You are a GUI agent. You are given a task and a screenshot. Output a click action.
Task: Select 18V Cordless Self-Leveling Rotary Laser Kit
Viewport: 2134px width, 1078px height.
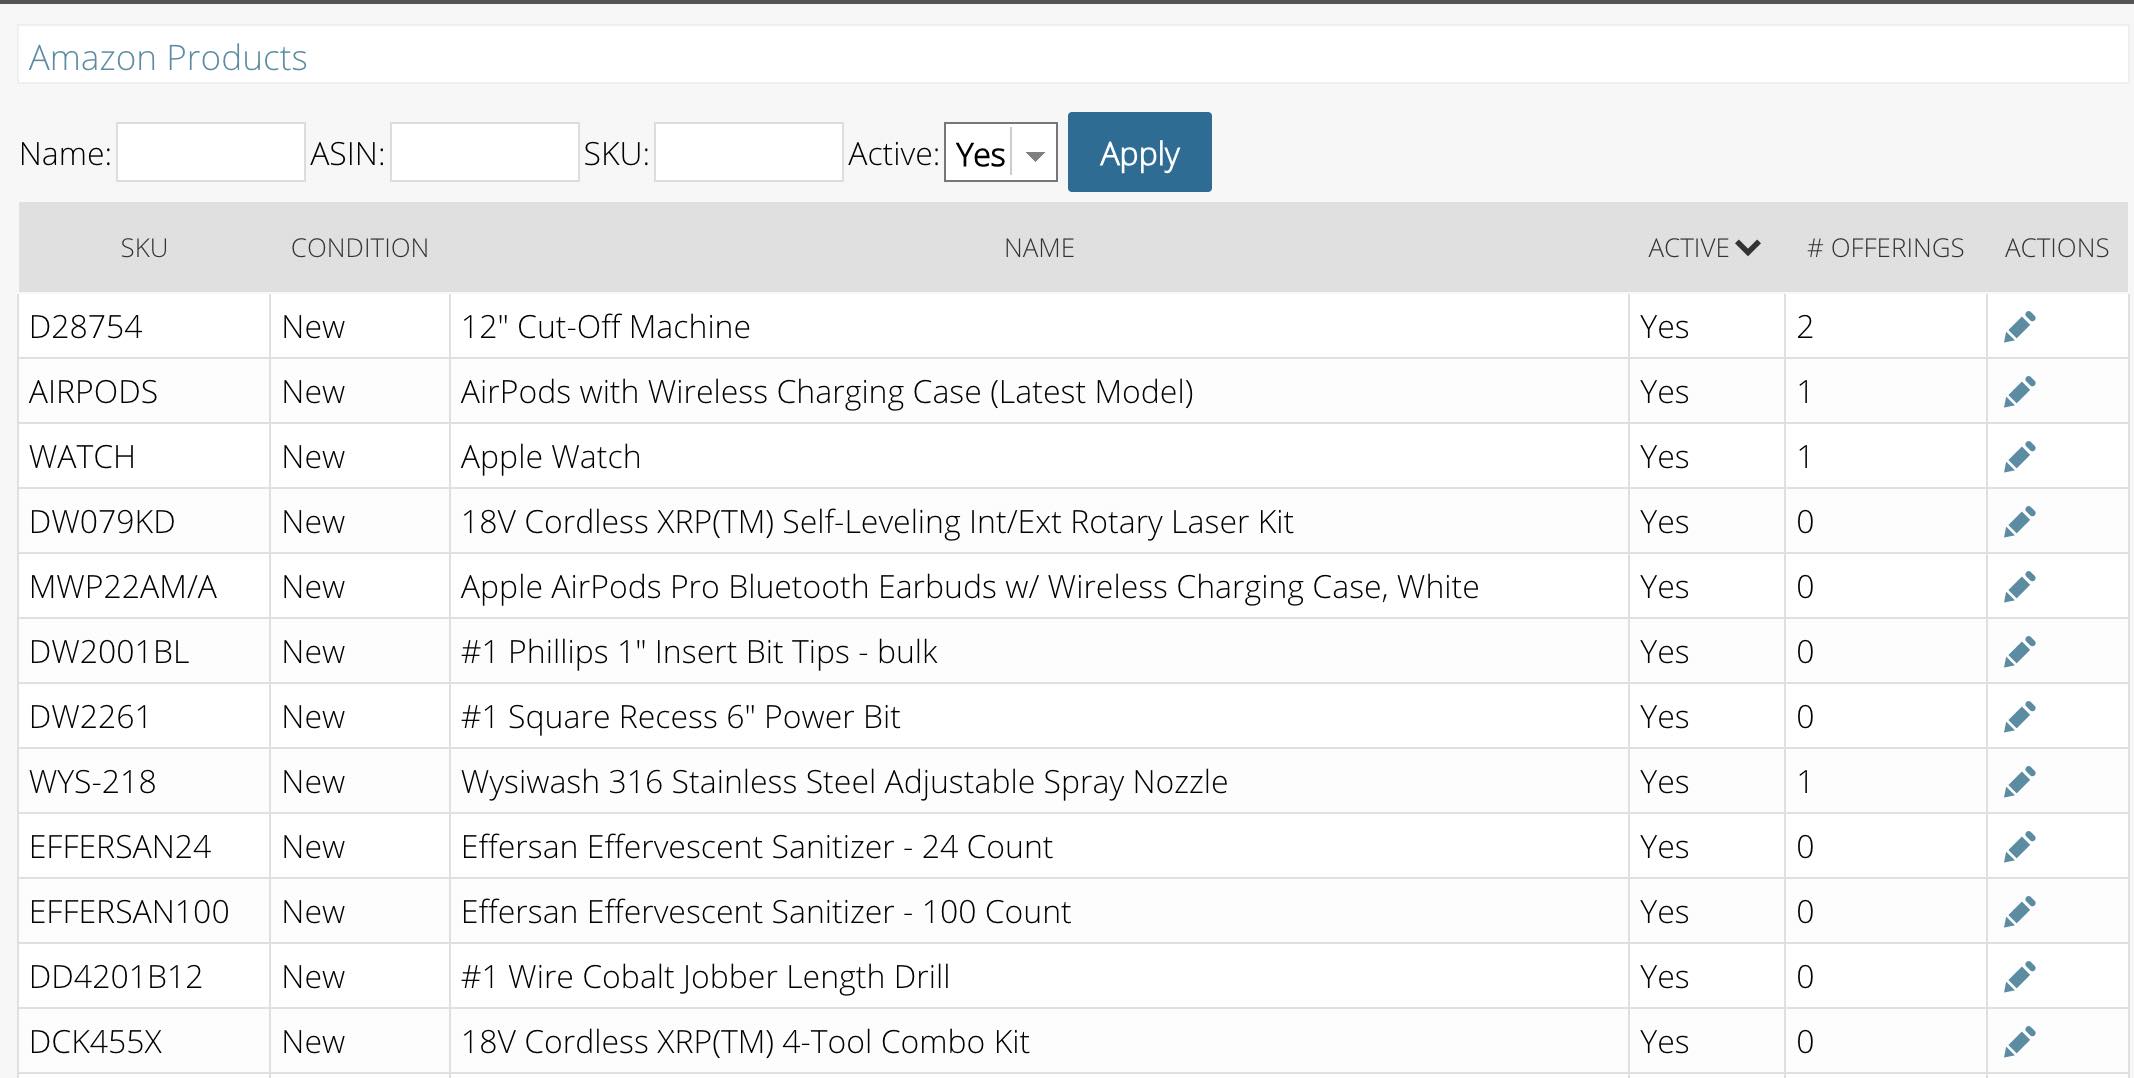(877, 522)
